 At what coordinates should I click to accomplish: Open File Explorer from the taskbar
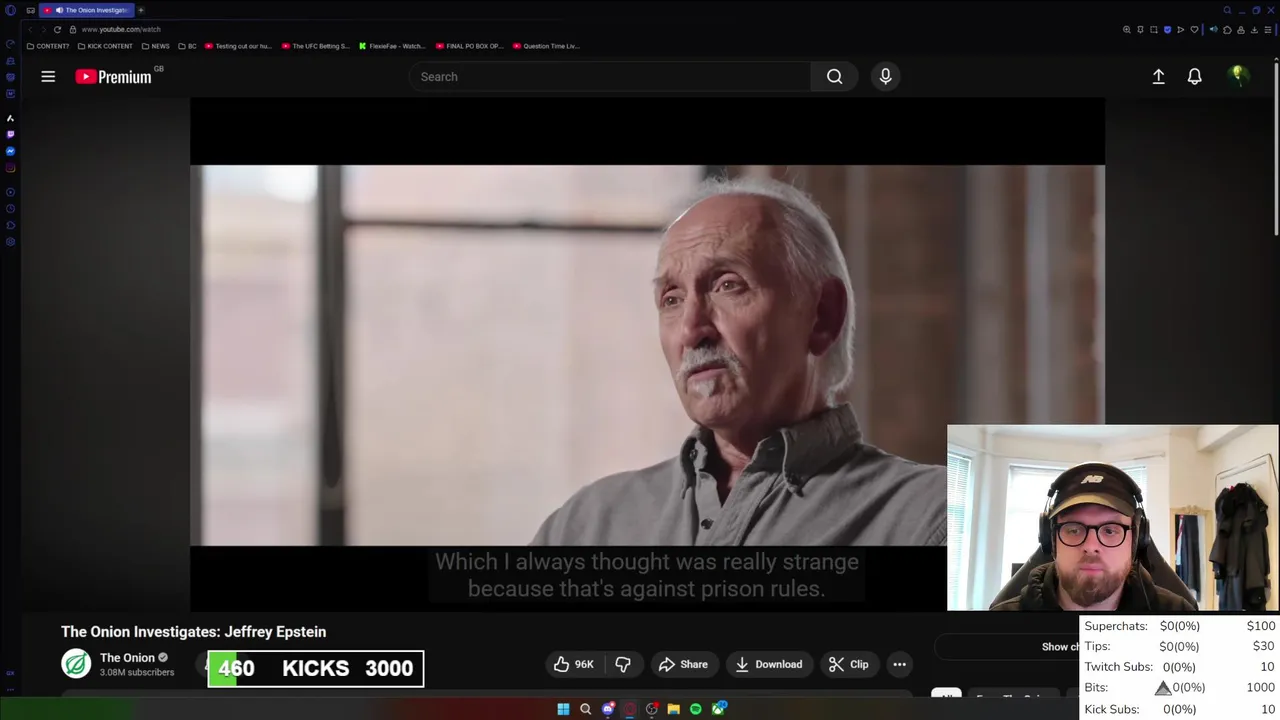[x=674, y=709]
